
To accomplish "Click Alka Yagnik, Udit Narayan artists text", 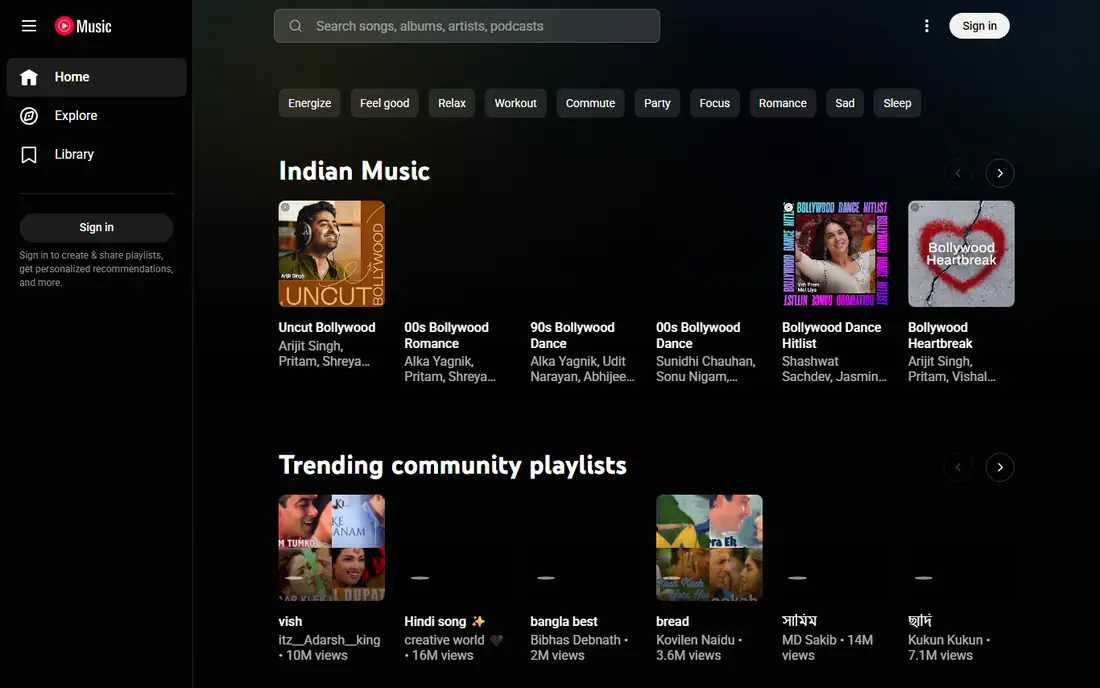I will tap(582, 369).
